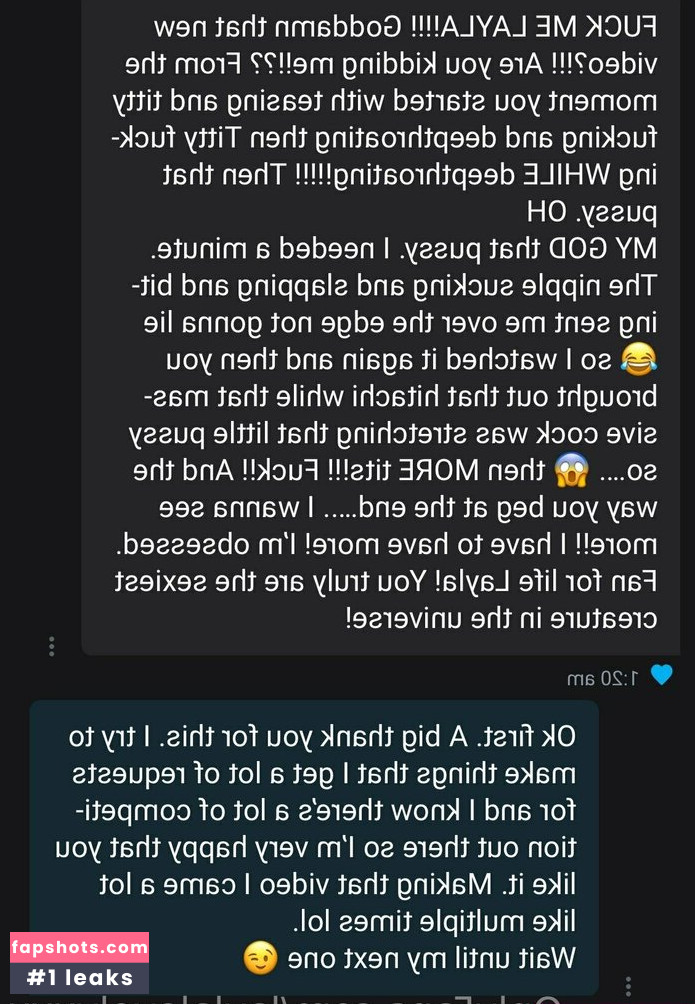Select the gray incoming message bubble
The width and height of the screenshot is (695, 1004).
[x=380, y=327]
